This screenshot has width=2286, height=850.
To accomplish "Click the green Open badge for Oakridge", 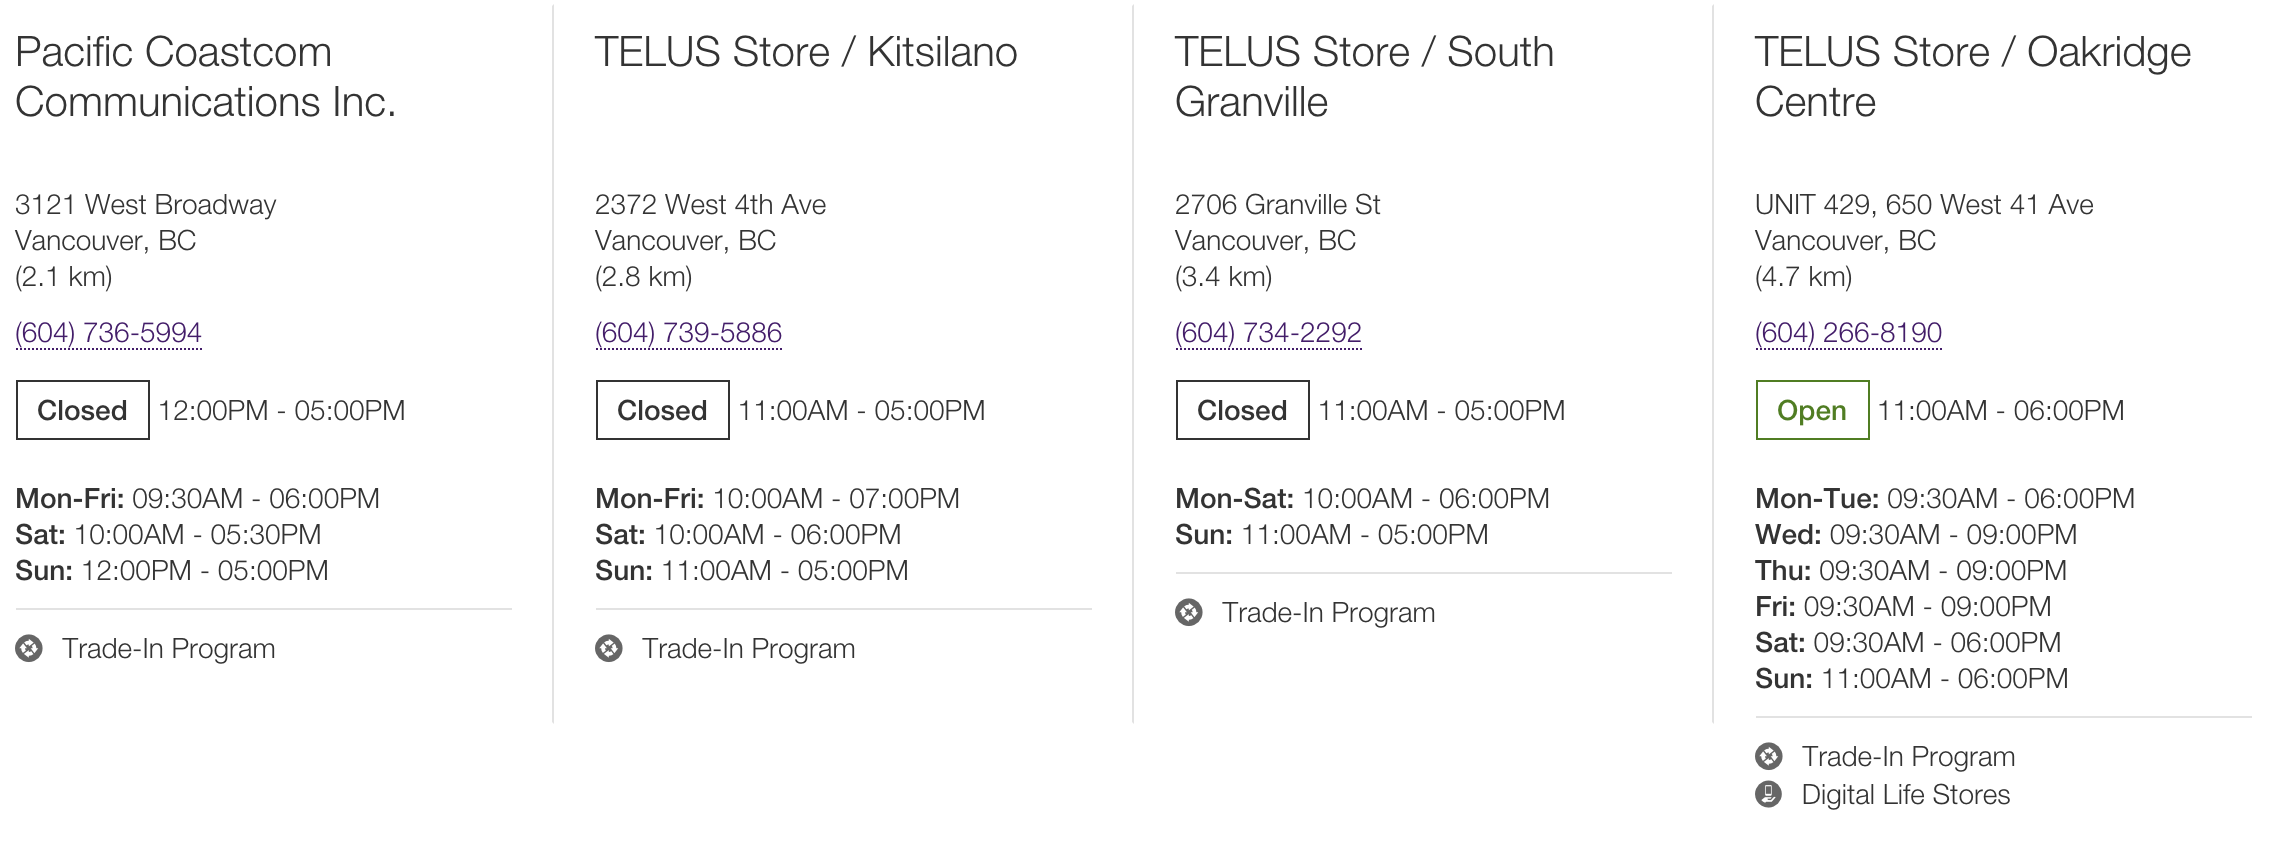I will [x=1813, y=410].
